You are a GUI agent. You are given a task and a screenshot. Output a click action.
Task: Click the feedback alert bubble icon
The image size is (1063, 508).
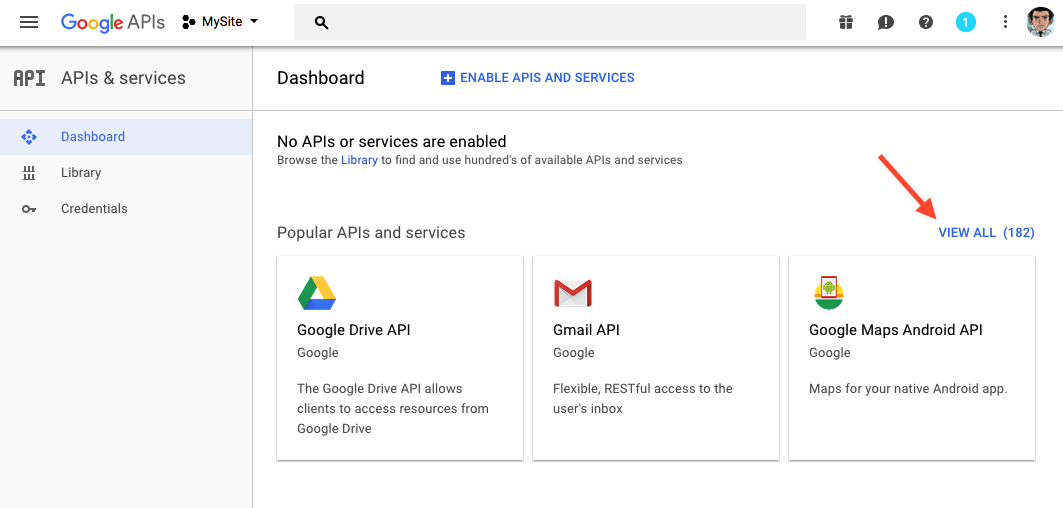pos(885,22)
